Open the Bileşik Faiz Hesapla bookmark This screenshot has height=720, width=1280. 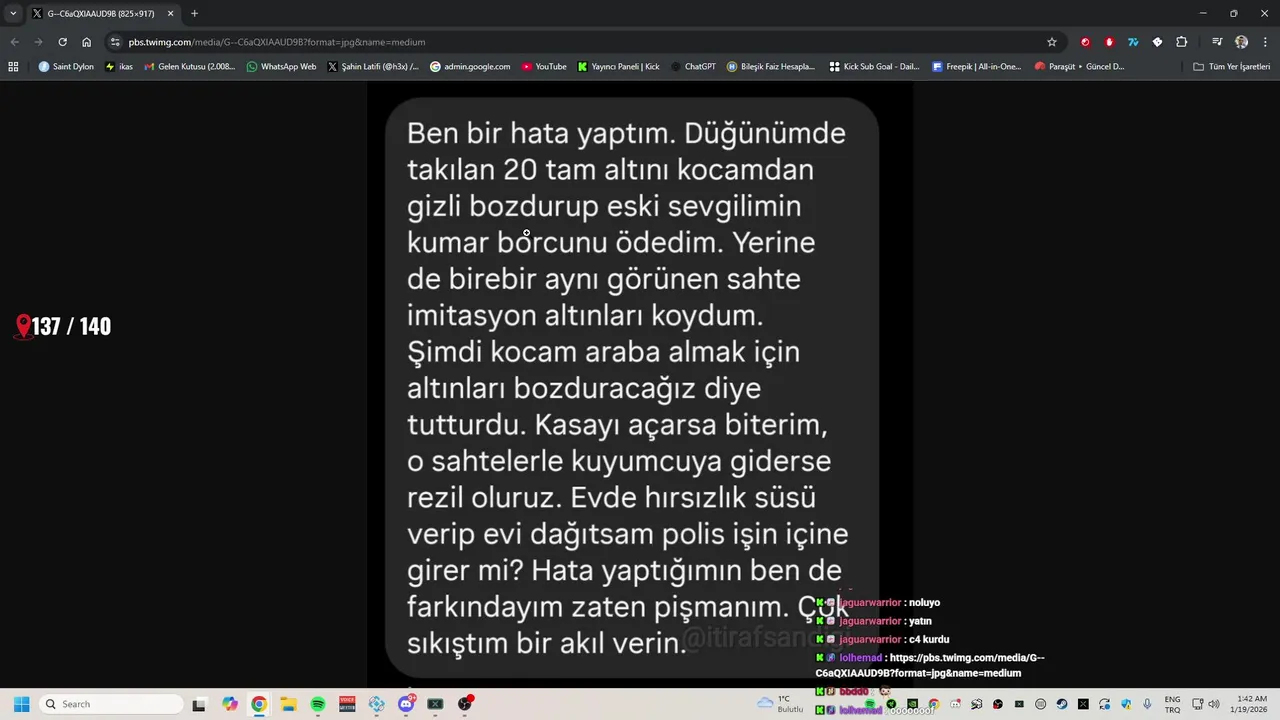[771, 67]
